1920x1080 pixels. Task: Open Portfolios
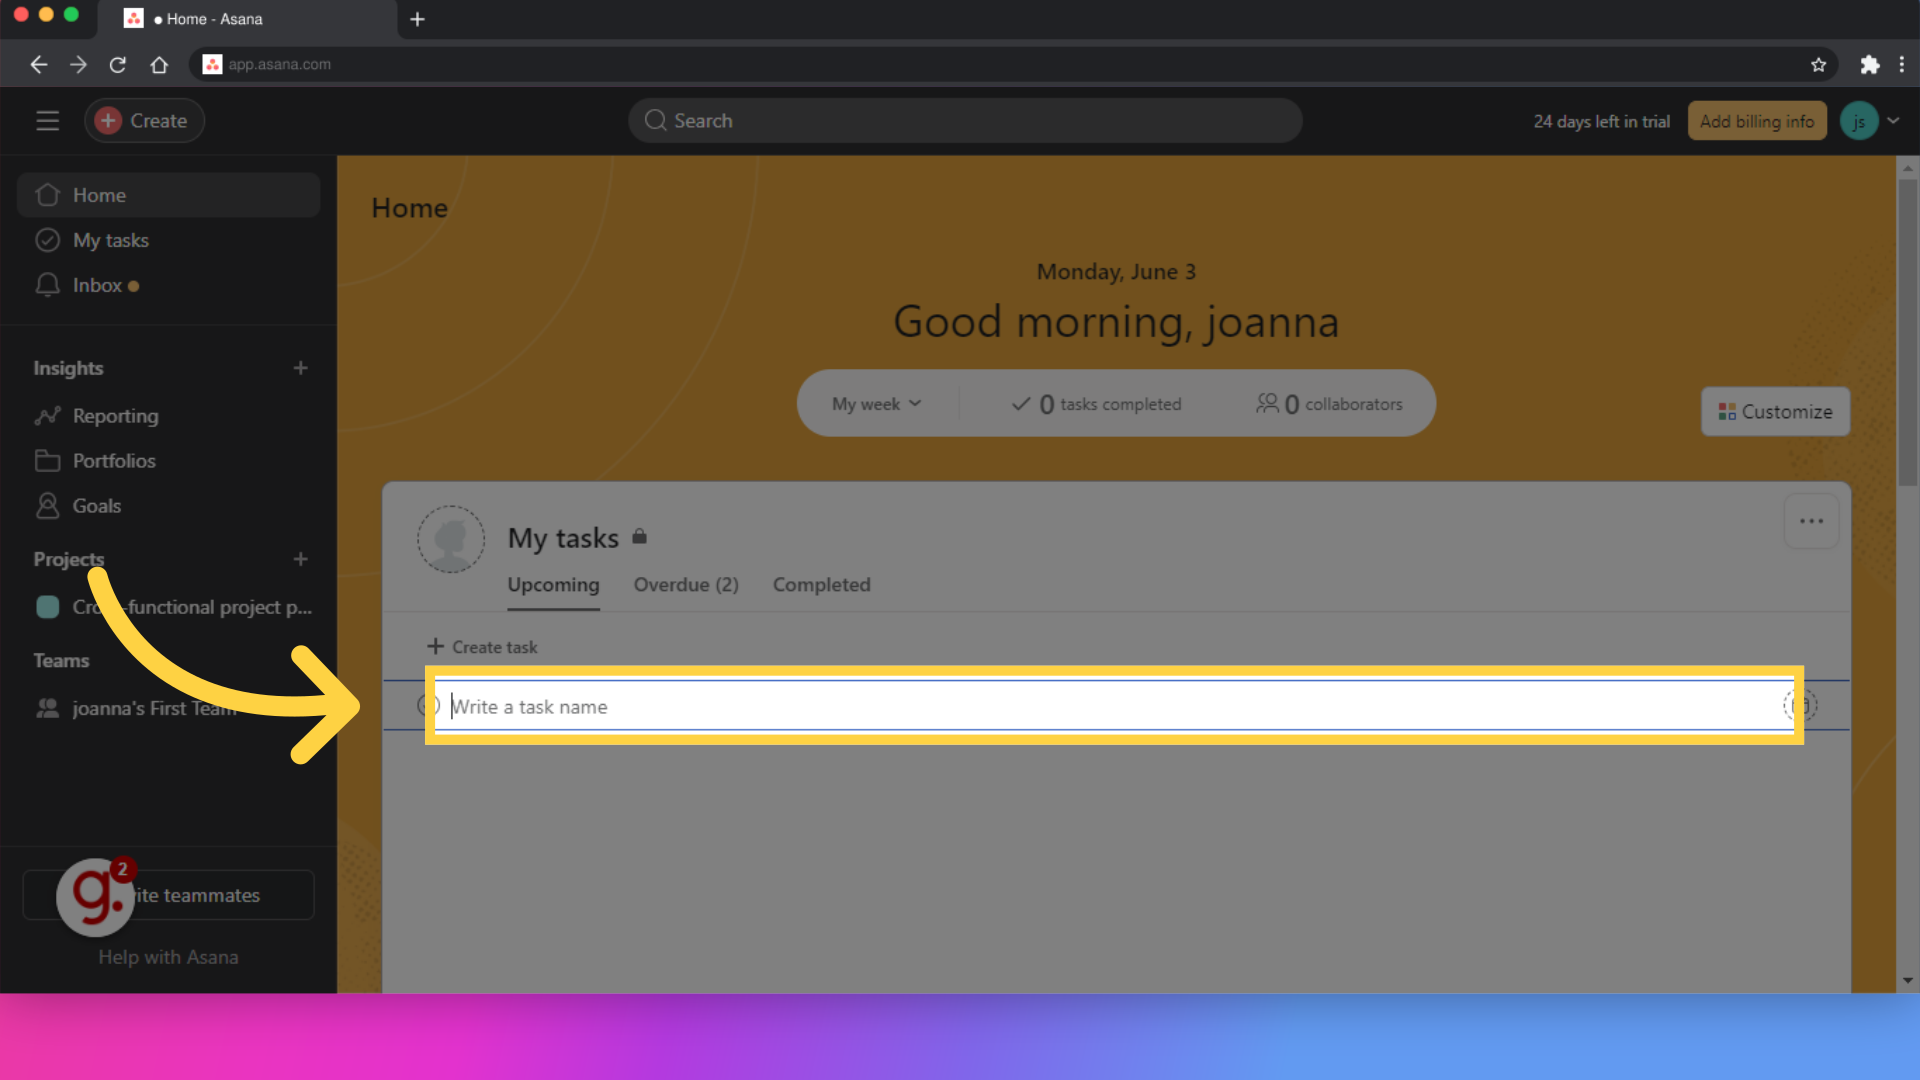[x=168, y=461]
